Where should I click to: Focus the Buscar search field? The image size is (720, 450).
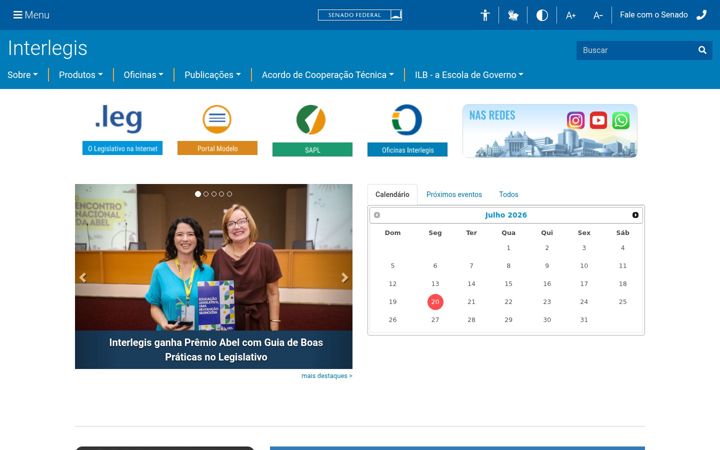coord(636,50)
